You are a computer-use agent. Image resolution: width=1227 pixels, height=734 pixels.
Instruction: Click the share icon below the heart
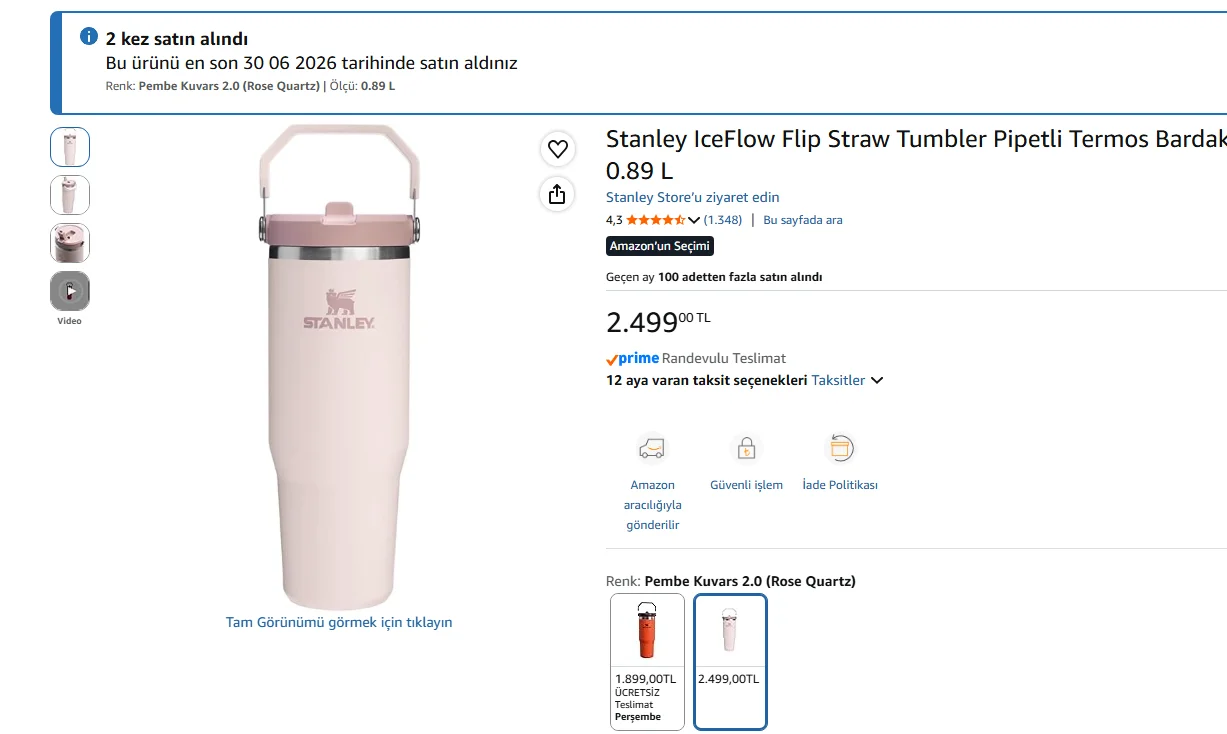[558, 194]
